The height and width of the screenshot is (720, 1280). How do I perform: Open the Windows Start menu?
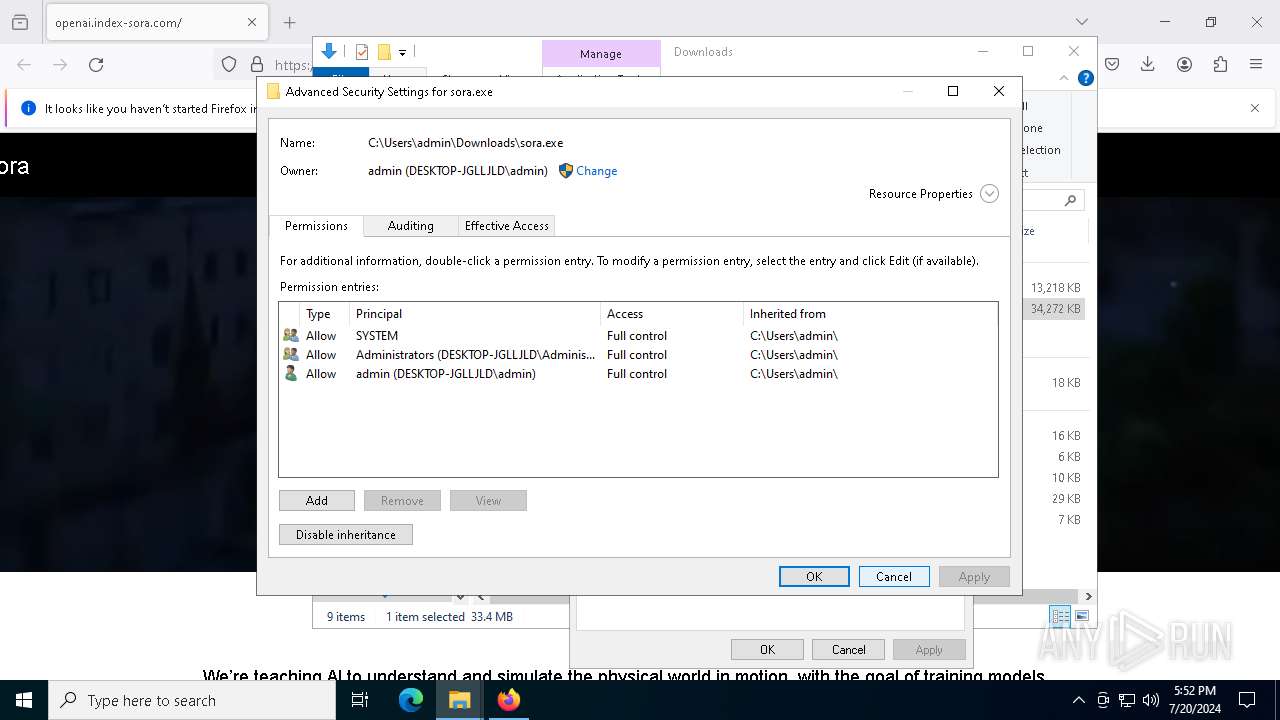coord(24,700)
